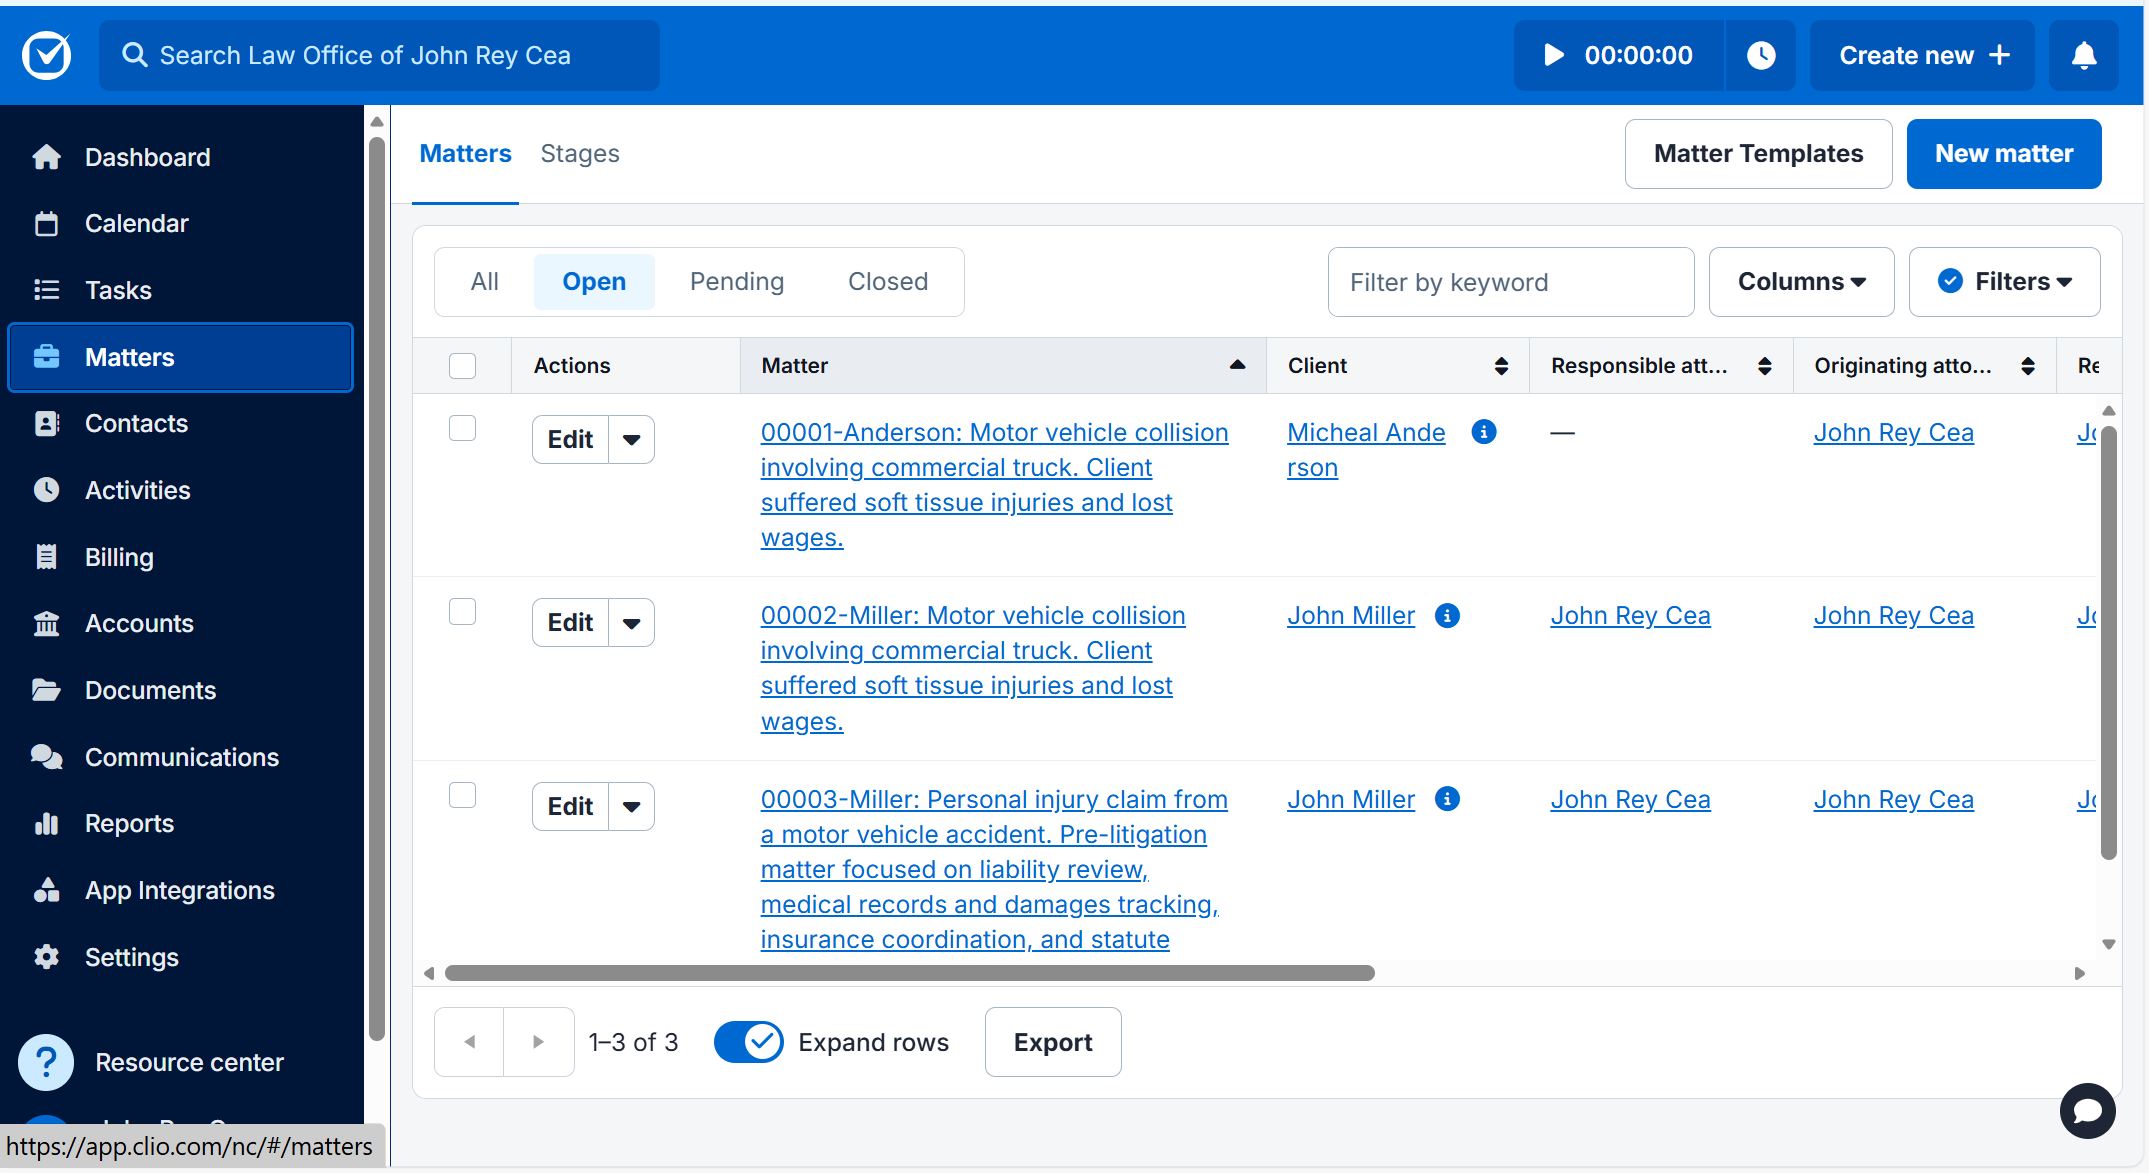Open the Filters dropdown
2149x1173 pixels.
click(x=2004, y=282)
